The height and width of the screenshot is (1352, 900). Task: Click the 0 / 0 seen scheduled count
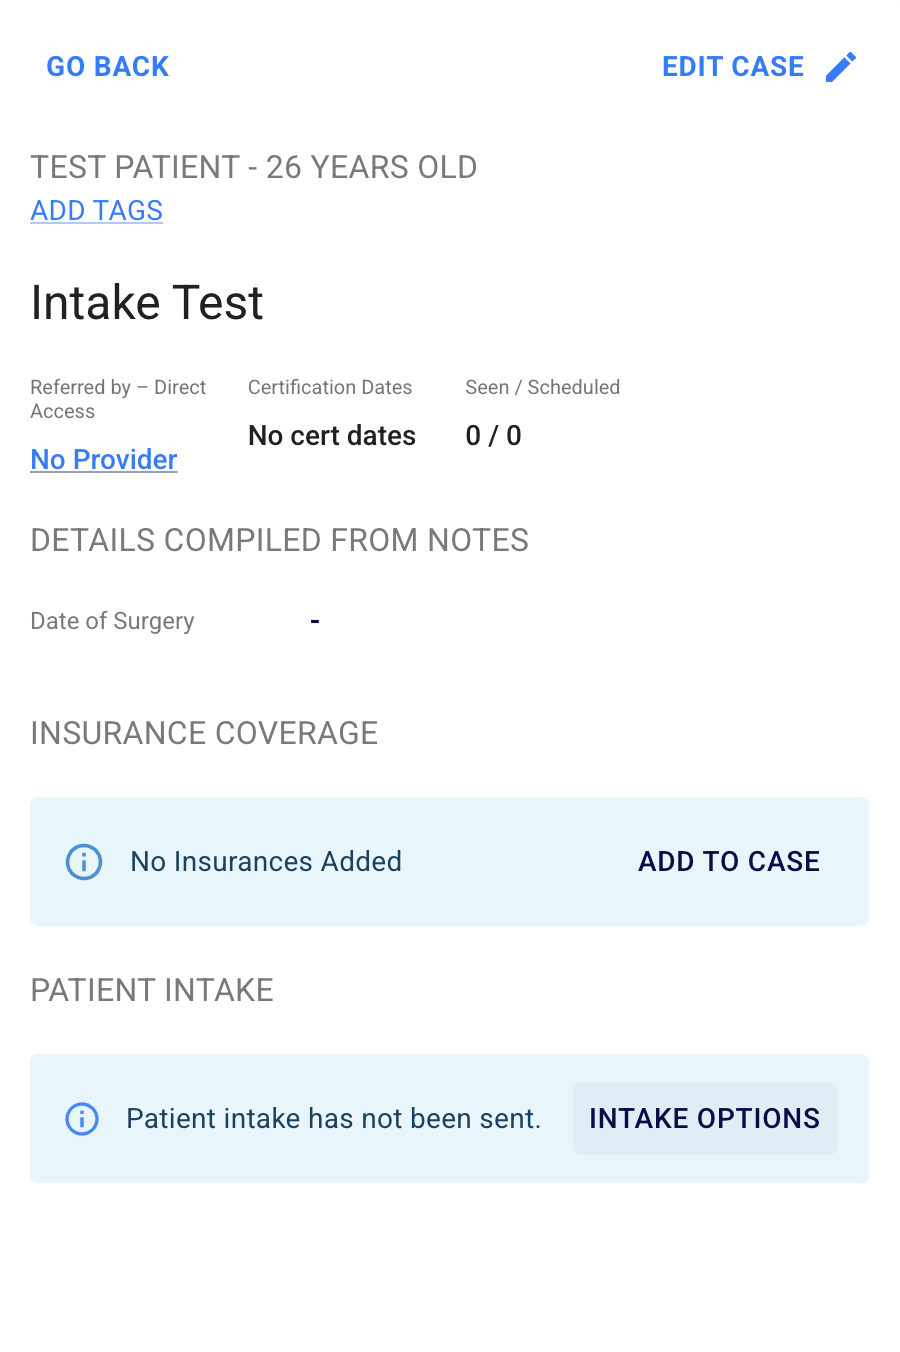493,436
